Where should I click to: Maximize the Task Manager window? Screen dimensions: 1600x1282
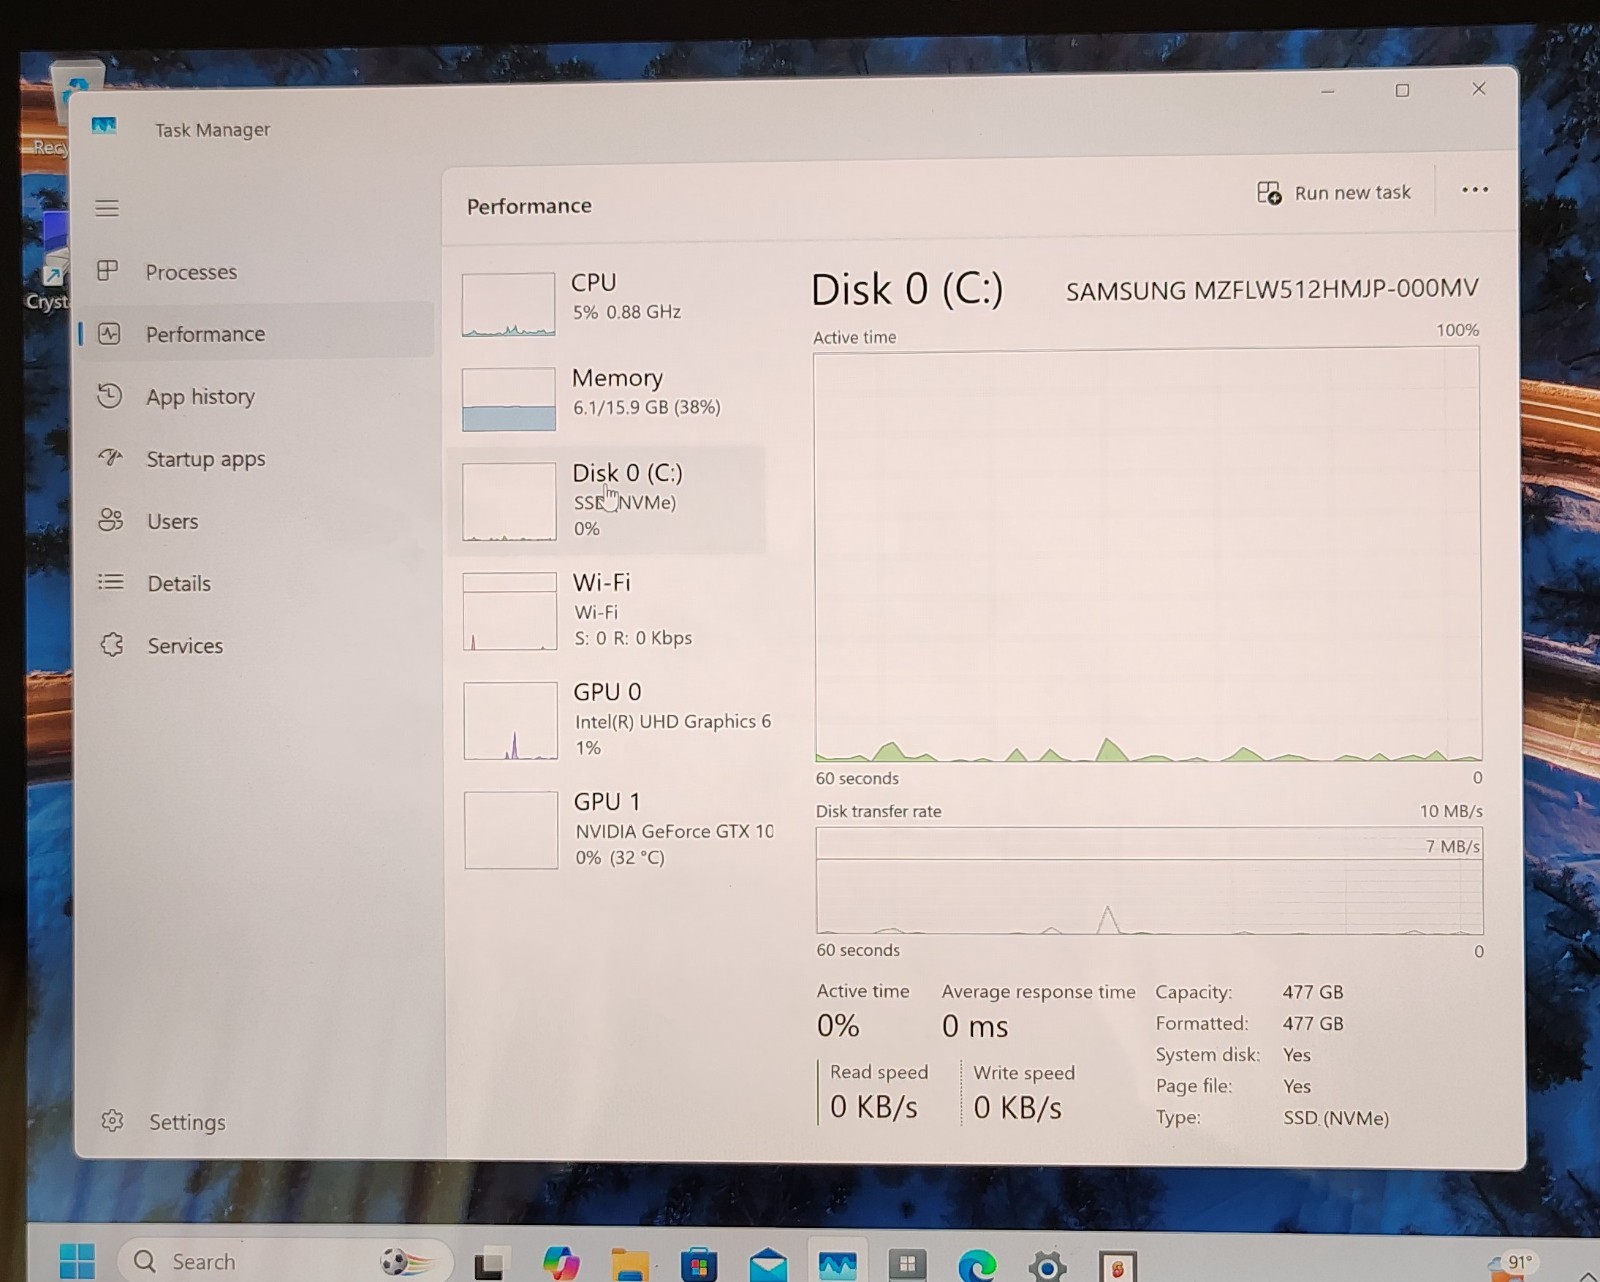click(x=1402, y=90)
